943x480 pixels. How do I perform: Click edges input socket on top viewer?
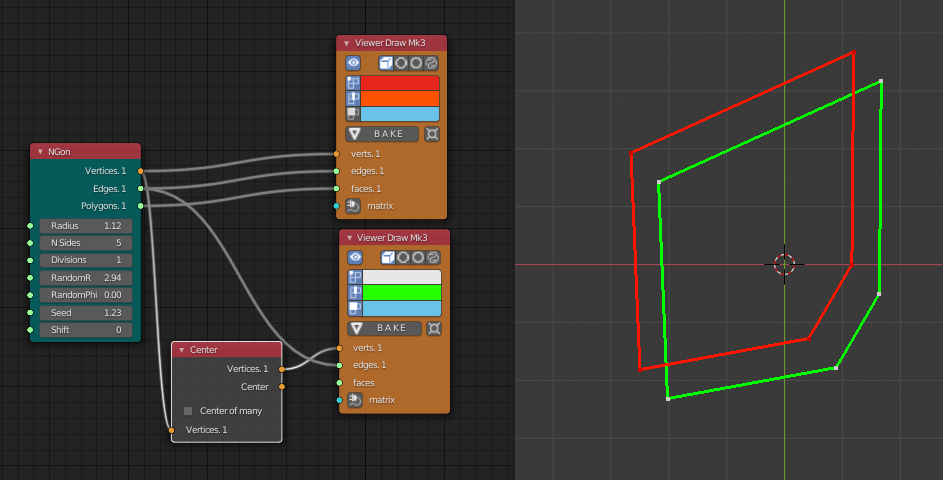[336, 171]
